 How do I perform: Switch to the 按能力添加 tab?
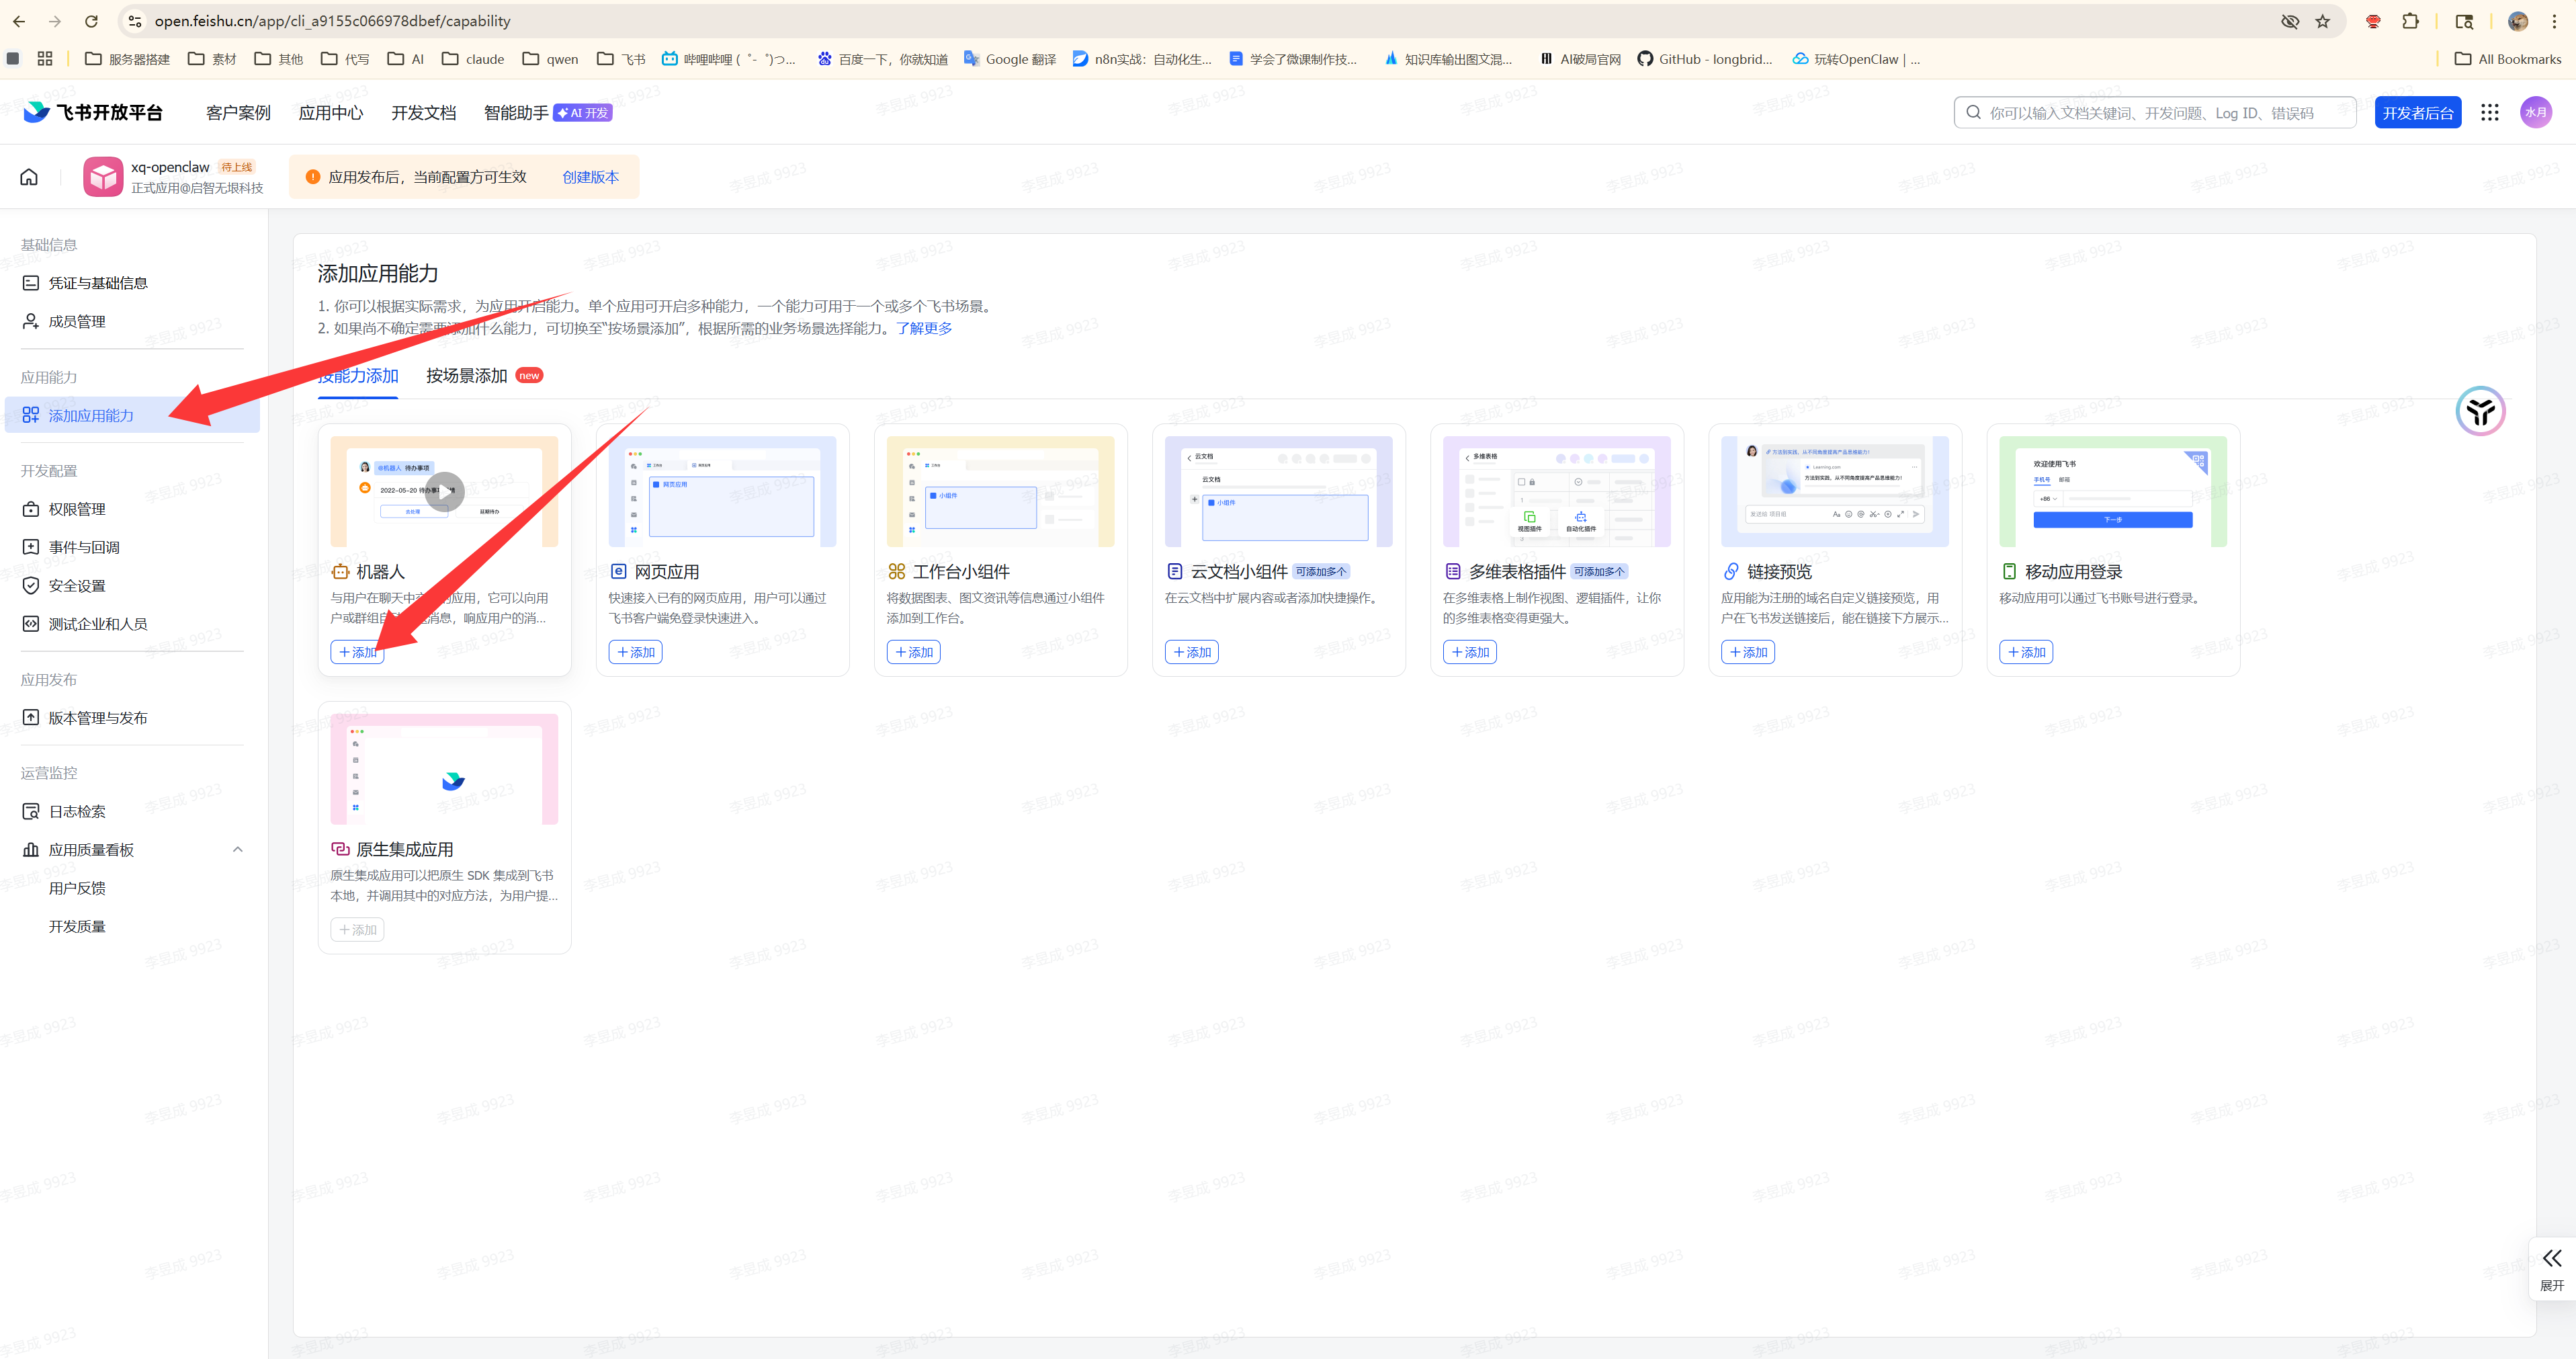click(358, 375)
